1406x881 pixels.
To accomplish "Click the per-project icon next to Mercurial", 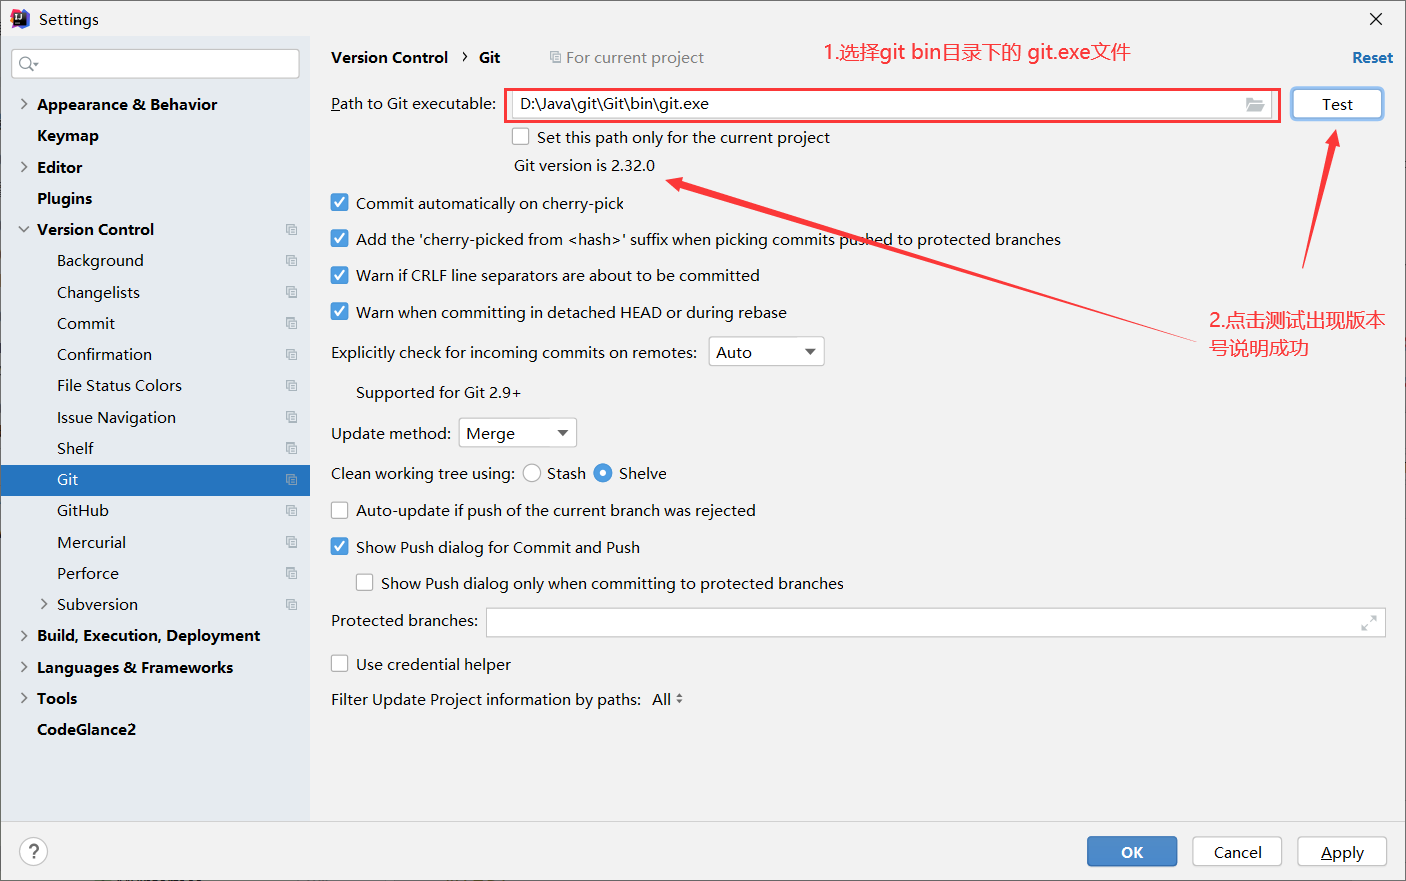I will click(x=290, y=542).
